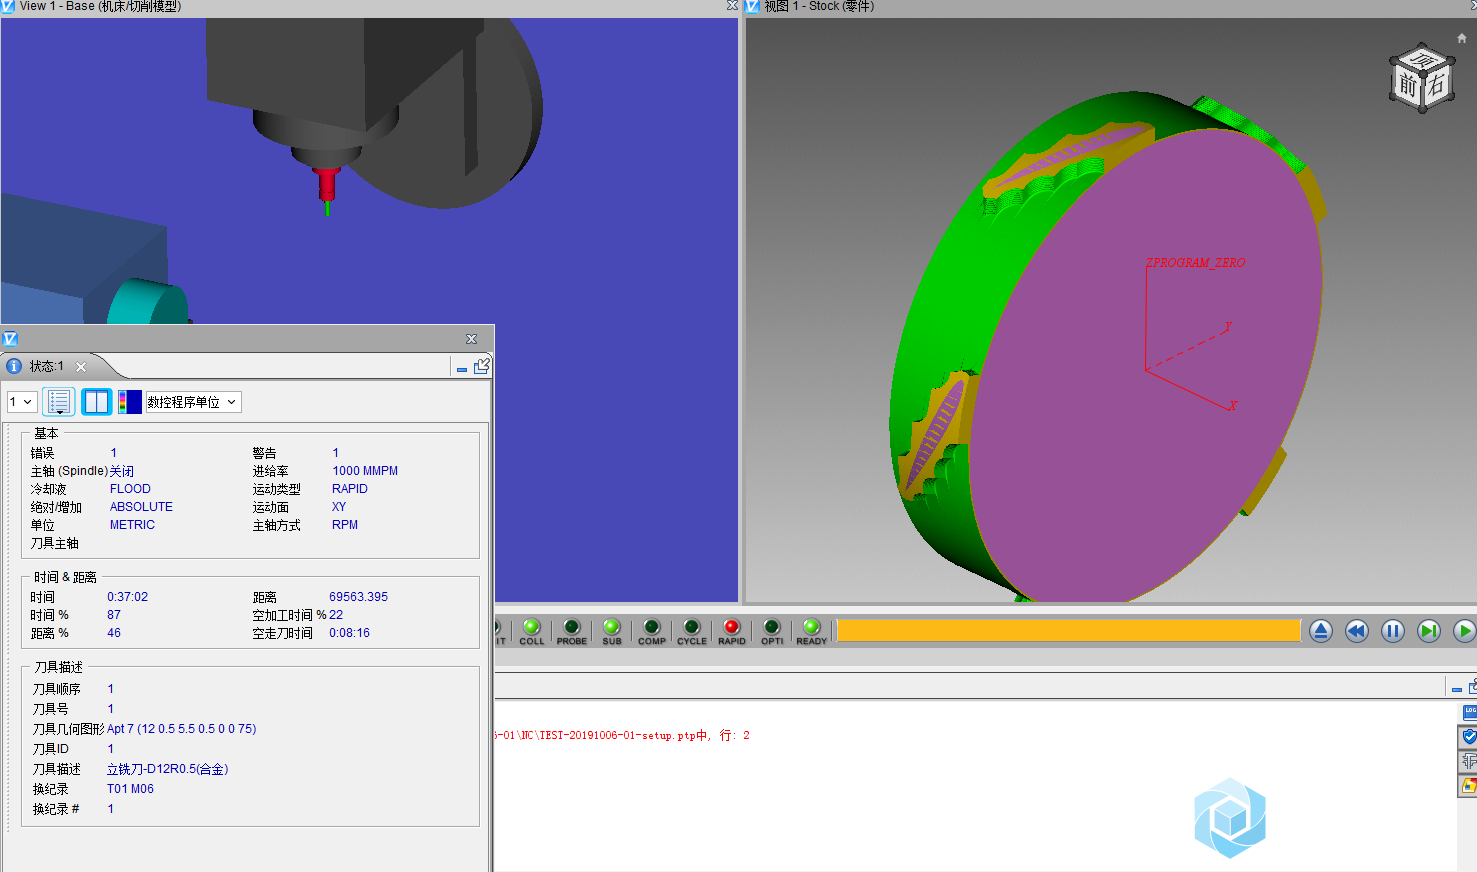The width and height of the screenshot is (1477, 872).
Task: Click the Apt 7 tool geometry value
Action: point(181,729)
